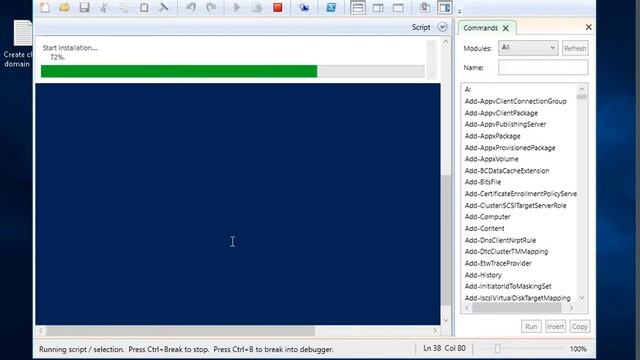Close the Commands tab with its X
The height and width of the screenshot is (360, 640).
(506, 28)
